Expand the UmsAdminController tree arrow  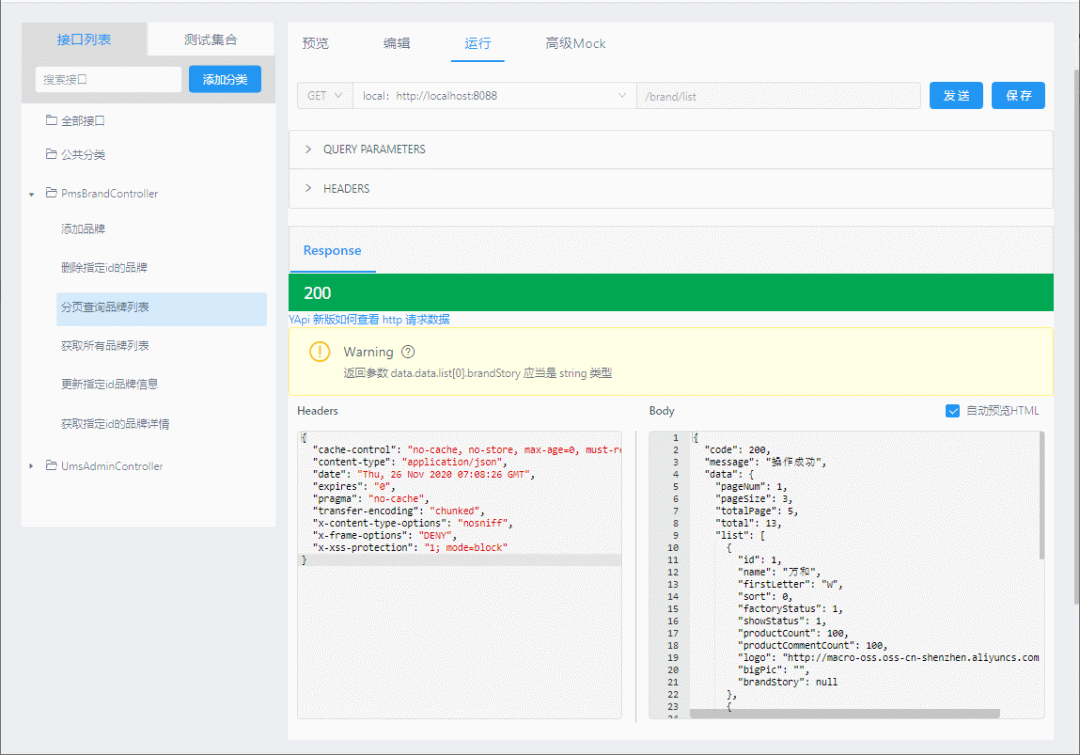pos(32,466)
